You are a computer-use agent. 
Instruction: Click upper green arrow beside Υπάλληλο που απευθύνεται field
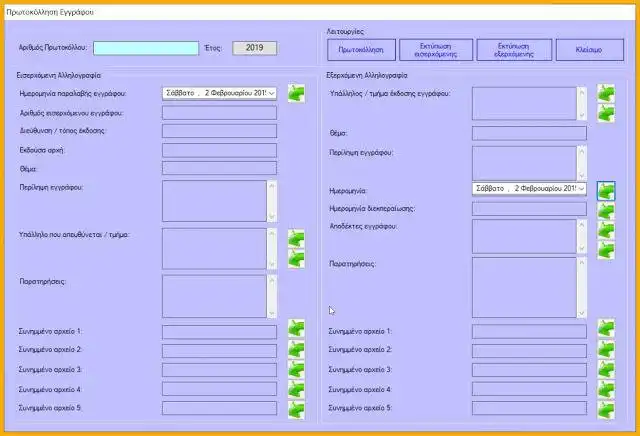296,239
